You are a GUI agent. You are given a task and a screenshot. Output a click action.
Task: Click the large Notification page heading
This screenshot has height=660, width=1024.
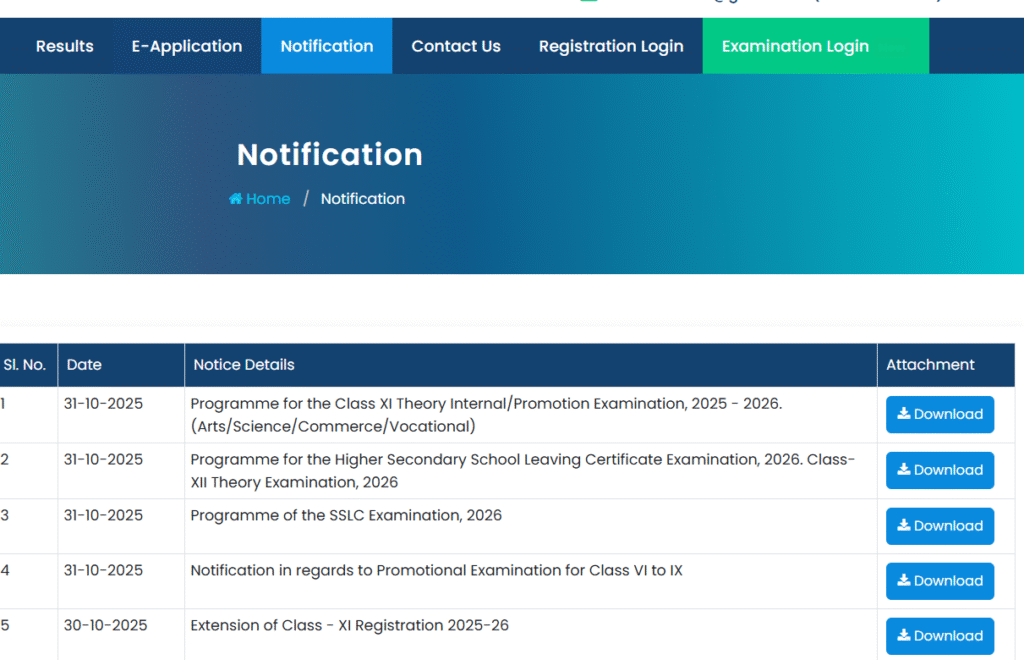click(330, 155)
